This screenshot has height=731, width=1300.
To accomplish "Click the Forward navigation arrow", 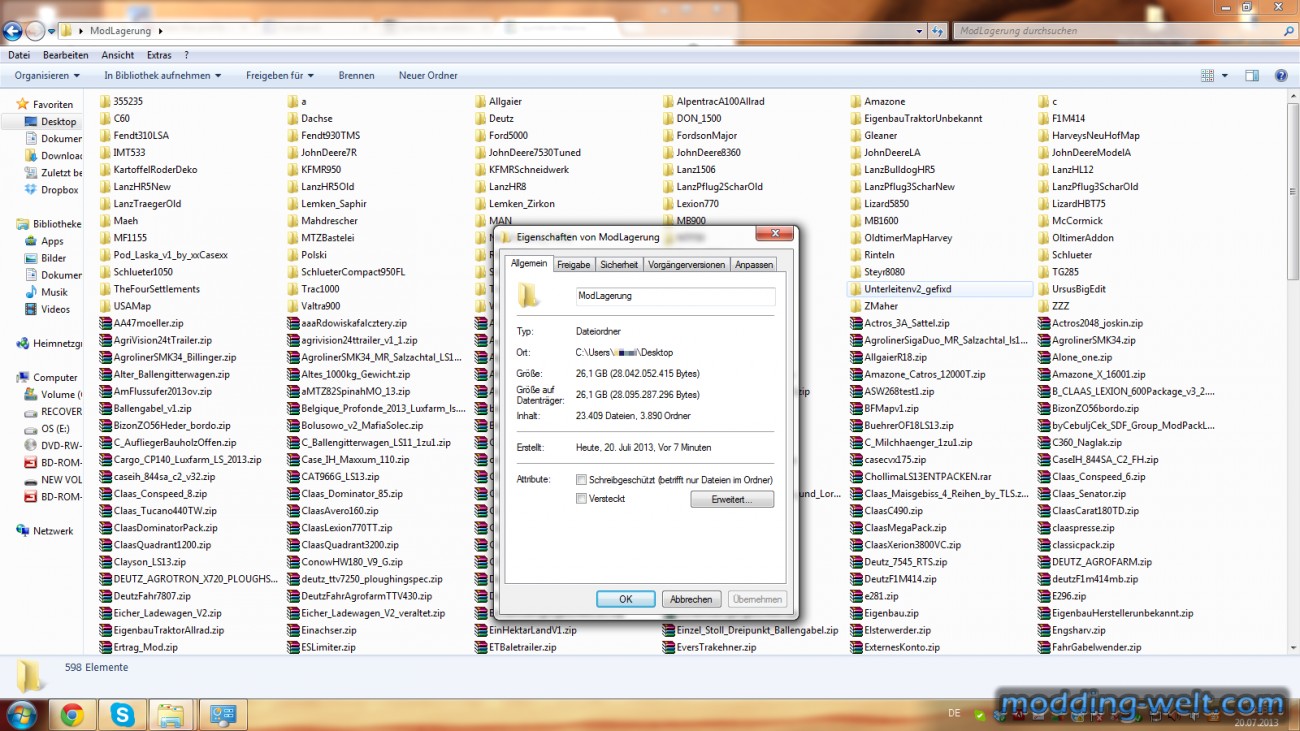I will pyautogui.click(x=36, y=31).
